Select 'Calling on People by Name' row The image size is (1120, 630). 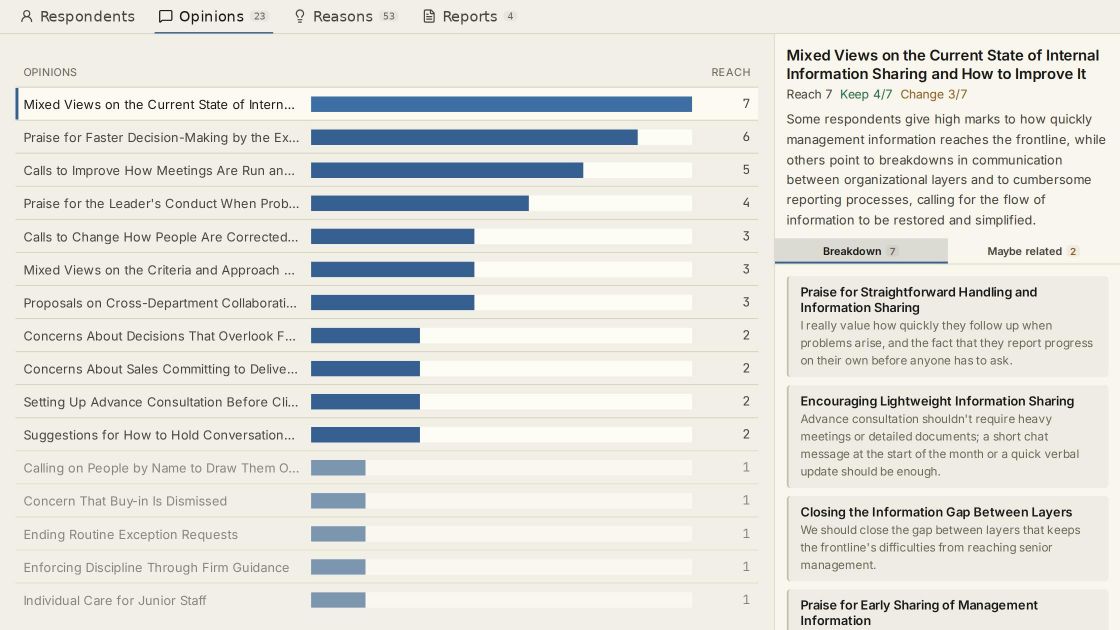point(386,468)
